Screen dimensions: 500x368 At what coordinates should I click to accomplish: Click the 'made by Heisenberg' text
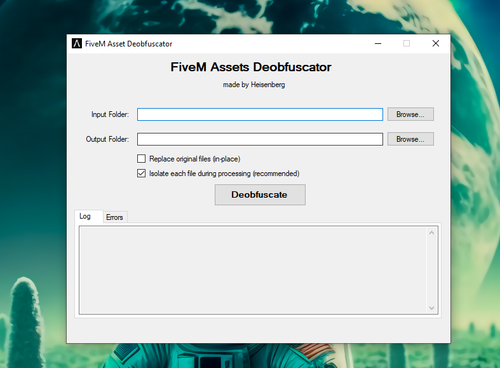254,85
